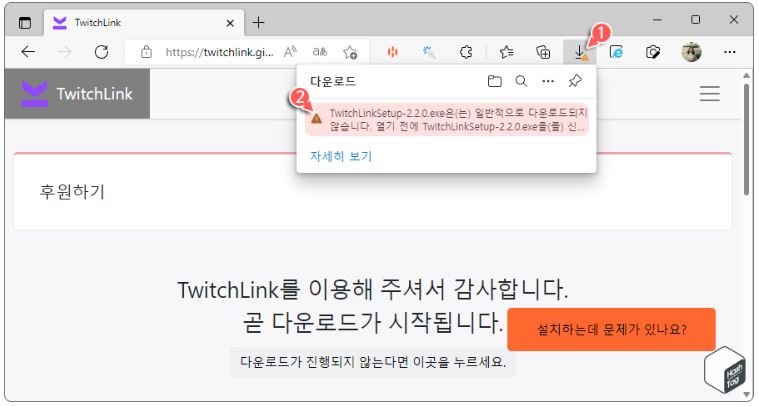
Task: Open the Collections icon
Action: tap(543, 52)
